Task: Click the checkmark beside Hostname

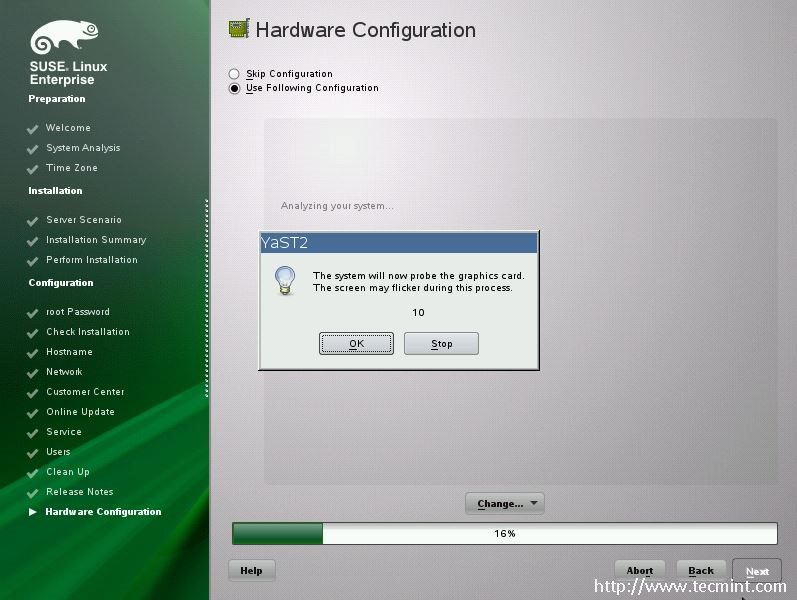Action: pos(33,353)
